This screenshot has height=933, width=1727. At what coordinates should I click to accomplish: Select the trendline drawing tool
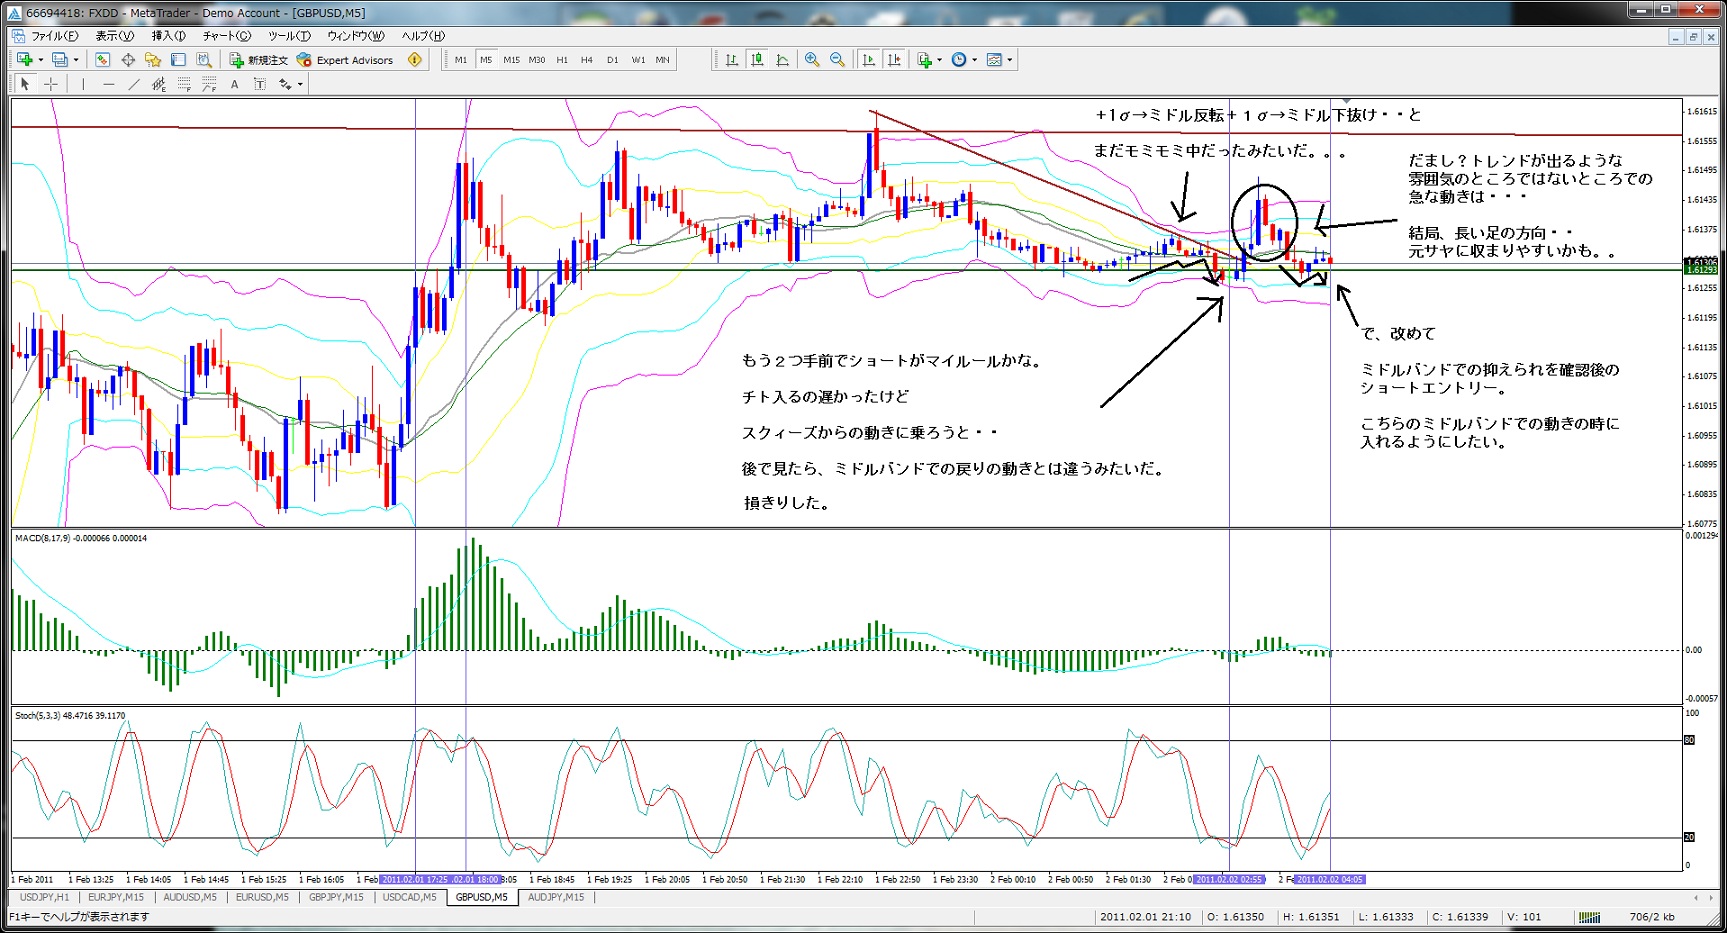point(134,84)
